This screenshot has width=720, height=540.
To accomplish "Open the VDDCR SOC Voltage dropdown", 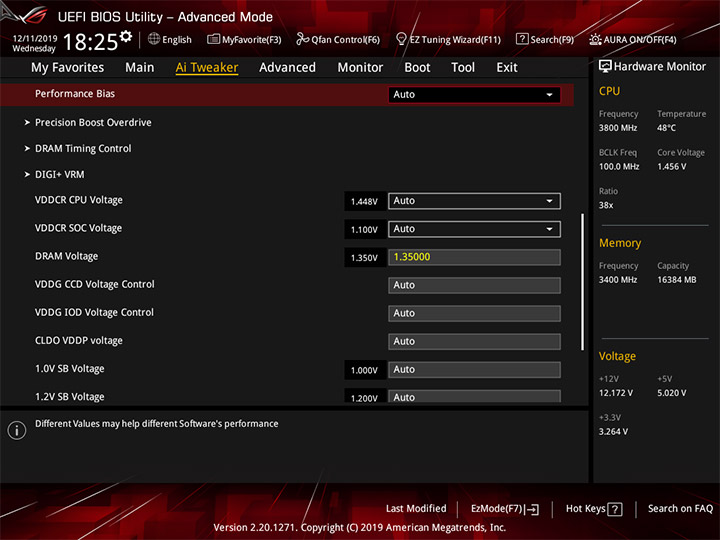I will tap(474, 229).
